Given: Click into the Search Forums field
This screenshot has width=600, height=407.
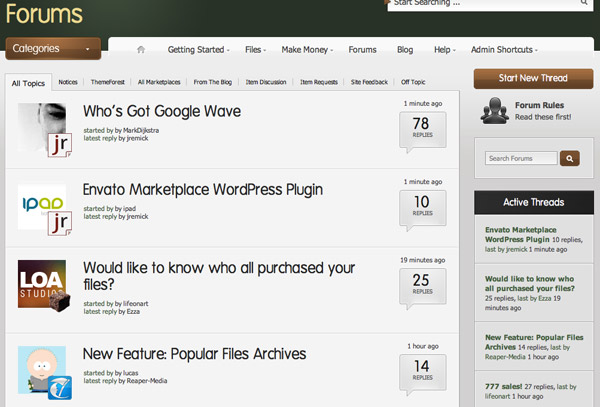Looking at the screenshot, I should 521,158.
